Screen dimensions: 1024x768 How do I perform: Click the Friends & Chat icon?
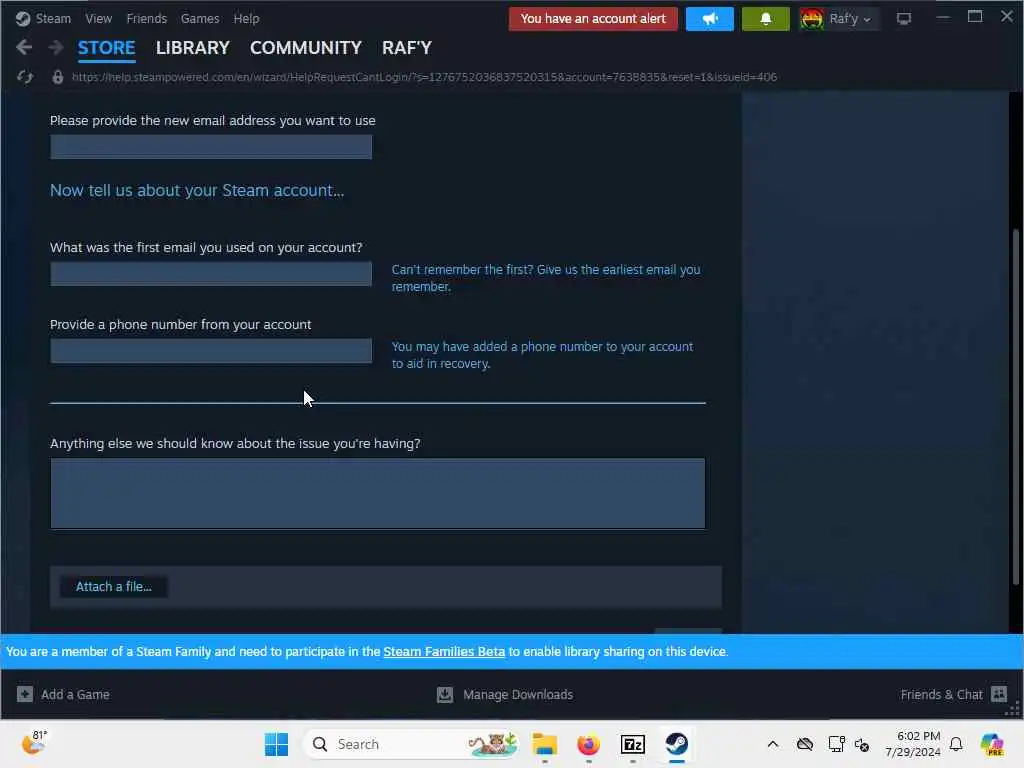[999, 694]
